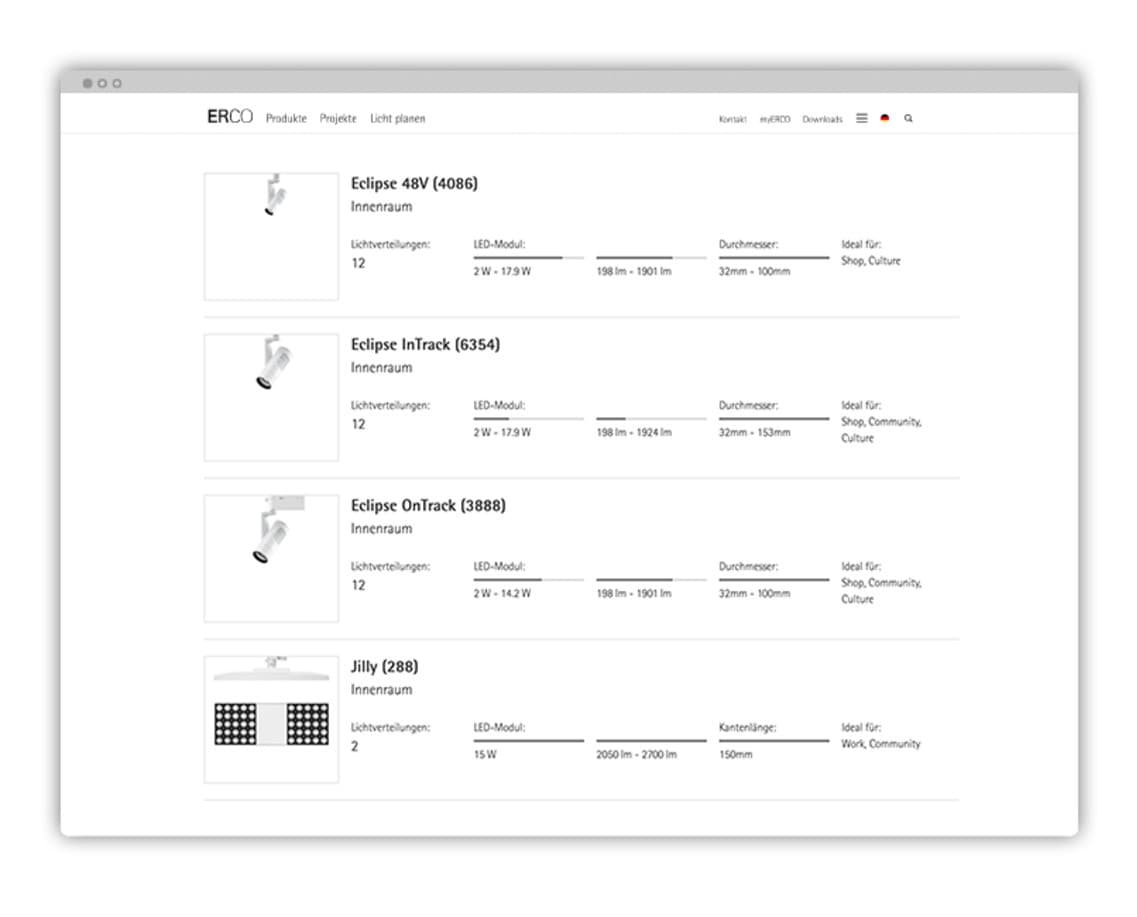The height and width of the screenshot is (917, 1137).
Task: Open the Licht planen menu
Action: (x=397, y=118)
